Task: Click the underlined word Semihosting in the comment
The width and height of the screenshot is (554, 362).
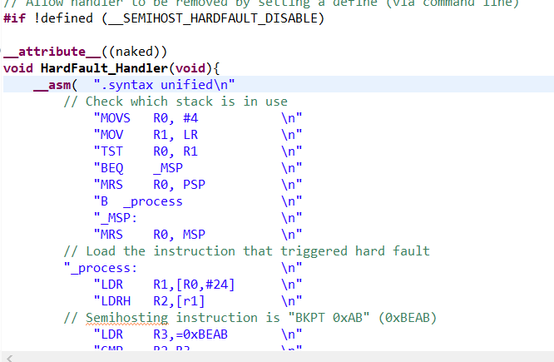Action: (x=127, y=318)
